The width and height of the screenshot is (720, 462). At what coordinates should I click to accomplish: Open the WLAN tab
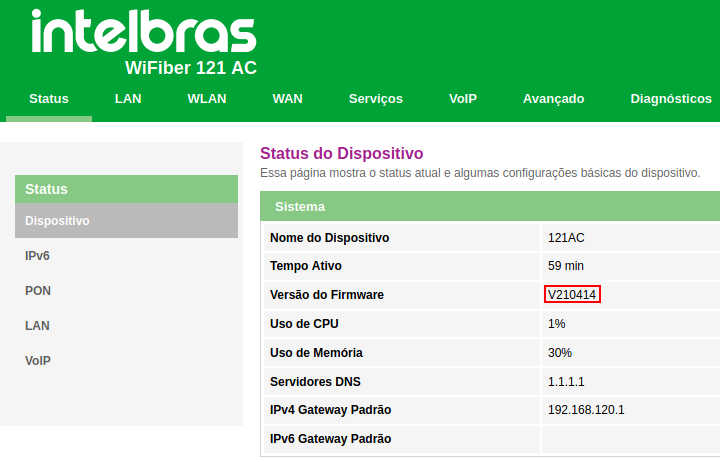(207, 99)
